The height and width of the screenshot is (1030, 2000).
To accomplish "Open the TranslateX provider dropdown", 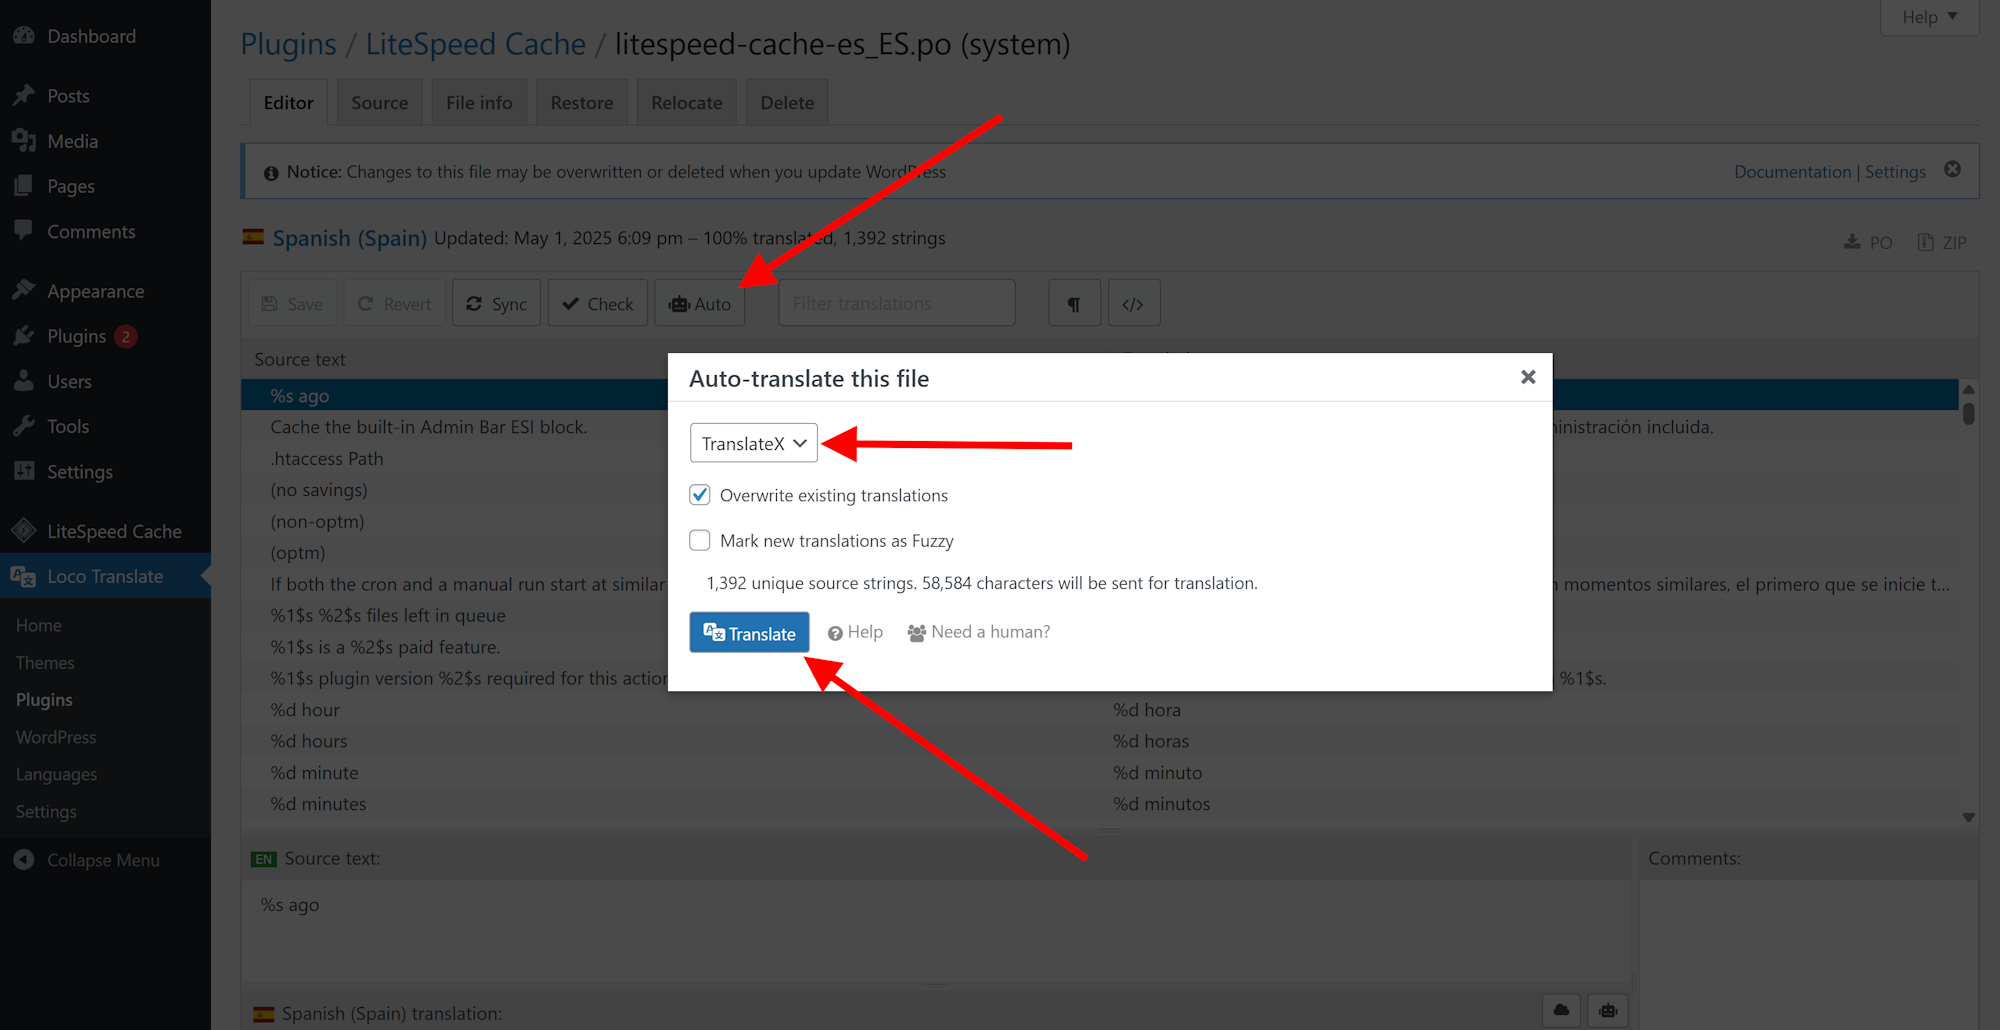I will pos(754,443).
